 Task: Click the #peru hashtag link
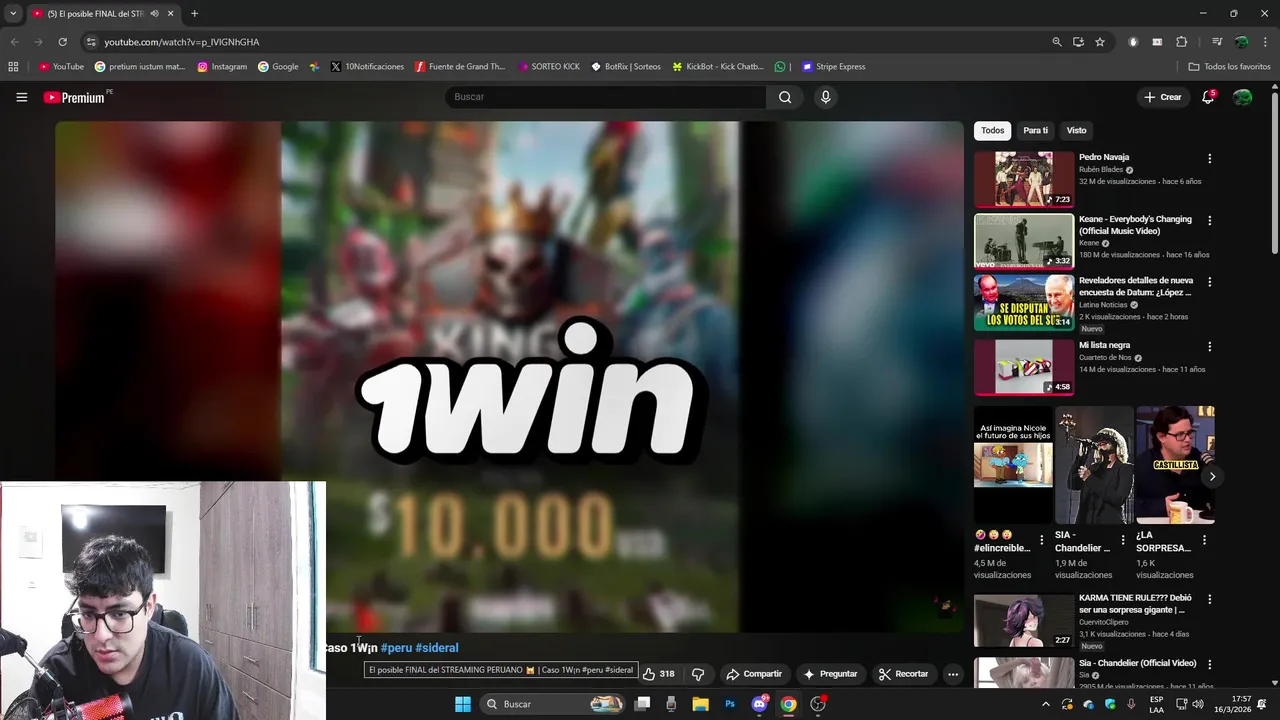(396, 648)
